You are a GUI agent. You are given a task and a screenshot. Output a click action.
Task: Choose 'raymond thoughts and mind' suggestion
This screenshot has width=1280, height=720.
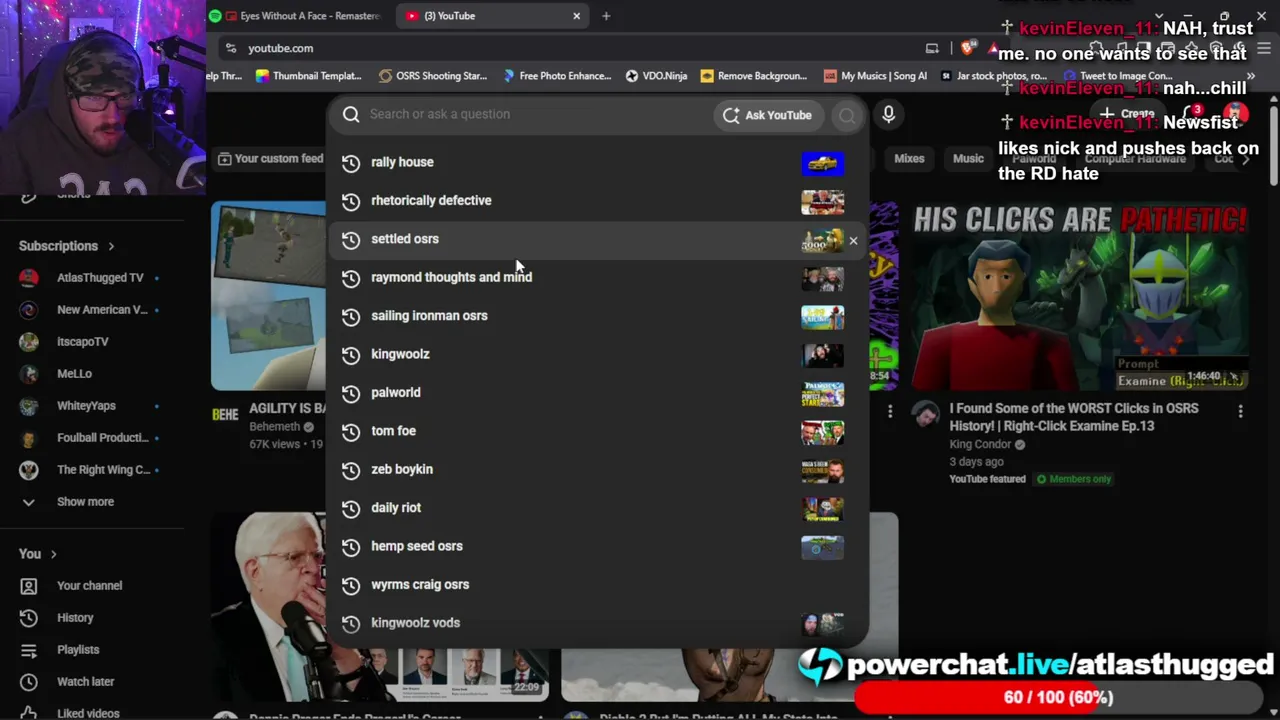point(597,278)
